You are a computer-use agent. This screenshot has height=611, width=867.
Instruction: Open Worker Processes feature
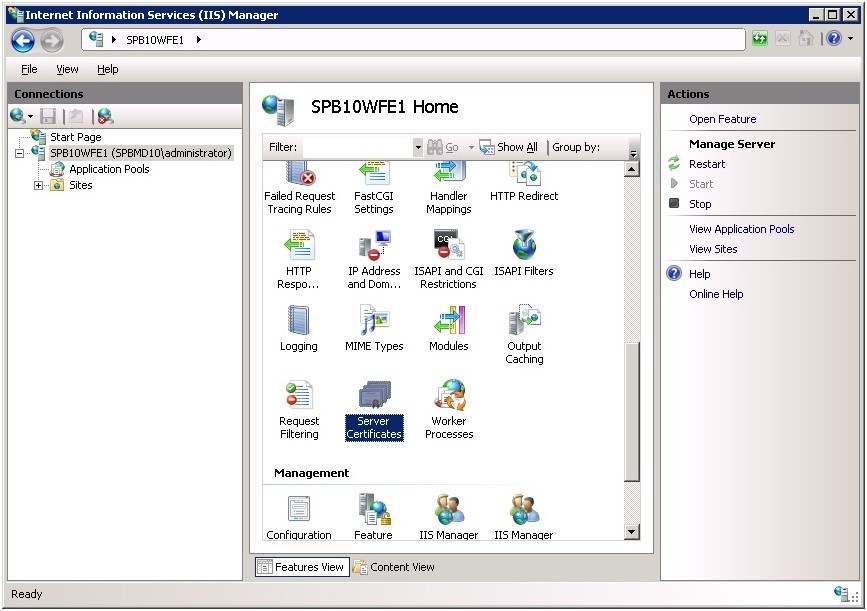tap(448, 409)
